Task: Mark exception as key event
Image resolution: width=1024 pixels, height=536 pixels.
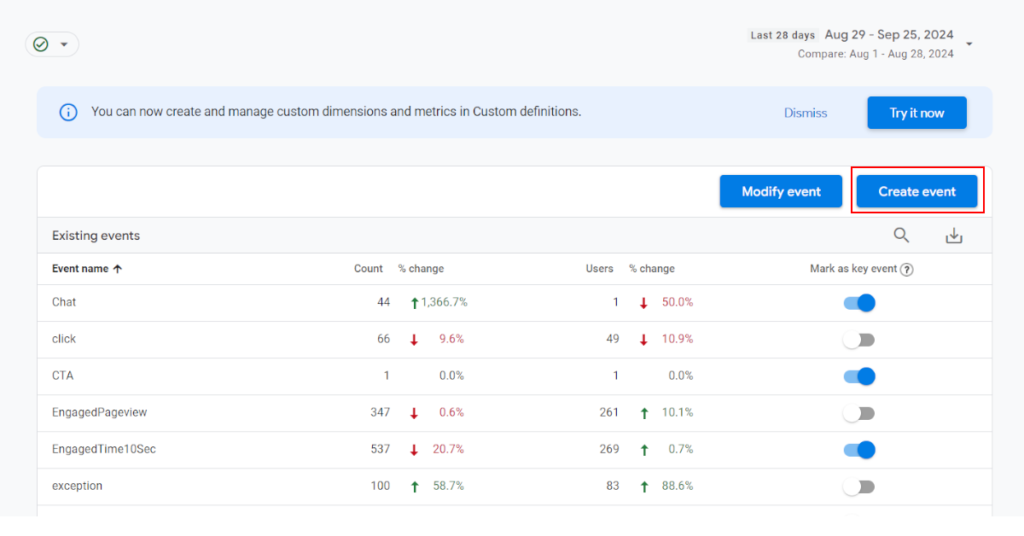Action: point(859,487)
